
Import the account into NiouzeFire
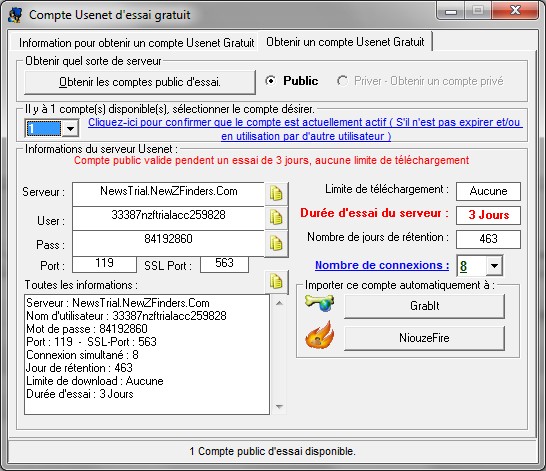click(424, 338)
